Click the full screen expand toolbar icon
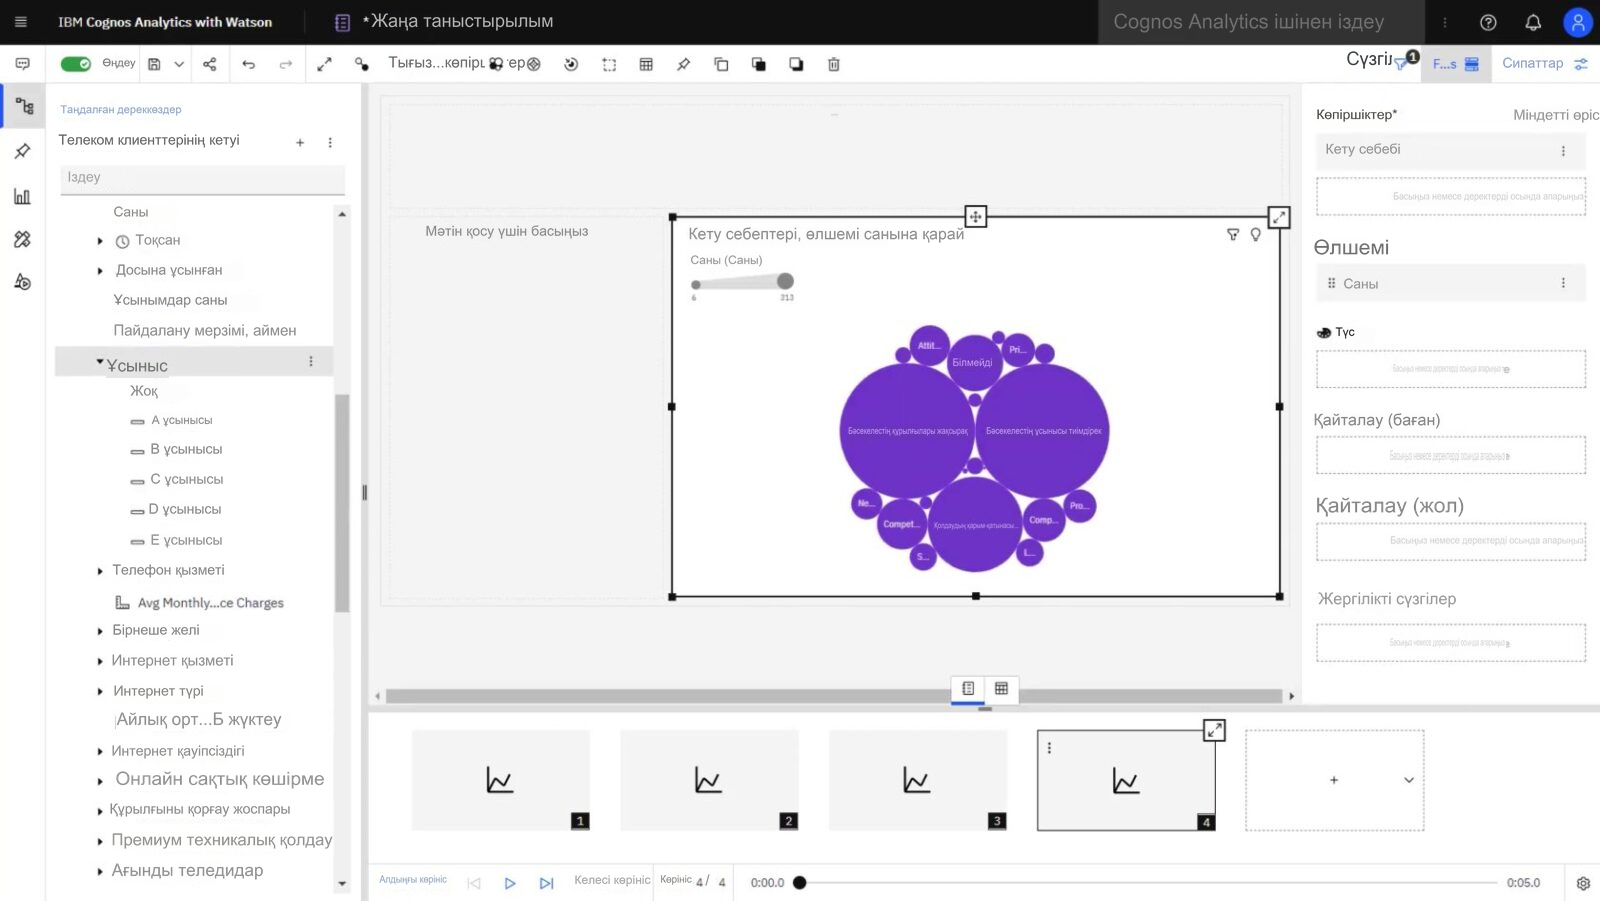Screen dimensions: 1600x901 pyautogui.click(x=324, y=64)
